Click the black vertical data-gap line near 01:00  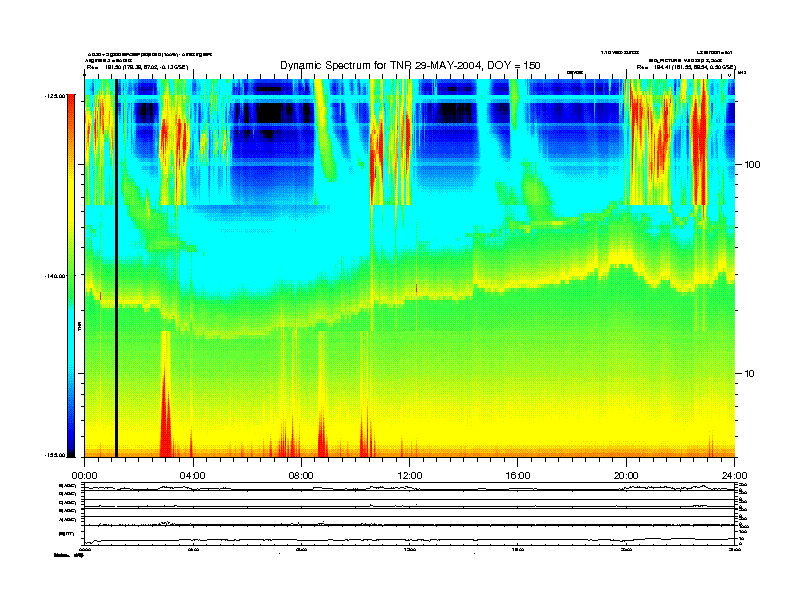(116, 268)
